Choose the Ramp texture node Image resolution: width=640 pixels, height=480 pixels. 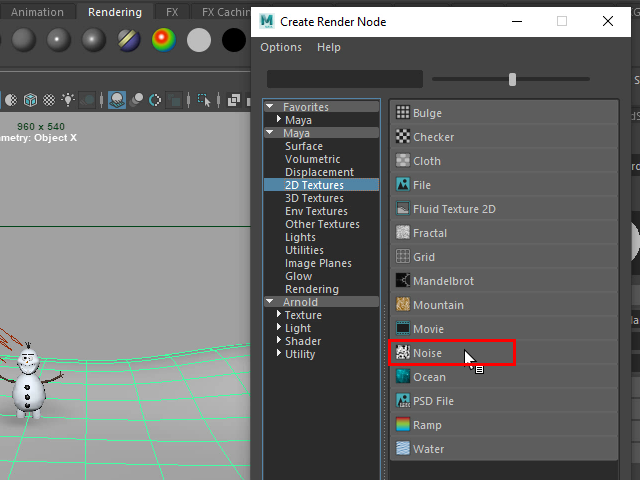coord(427,425)
